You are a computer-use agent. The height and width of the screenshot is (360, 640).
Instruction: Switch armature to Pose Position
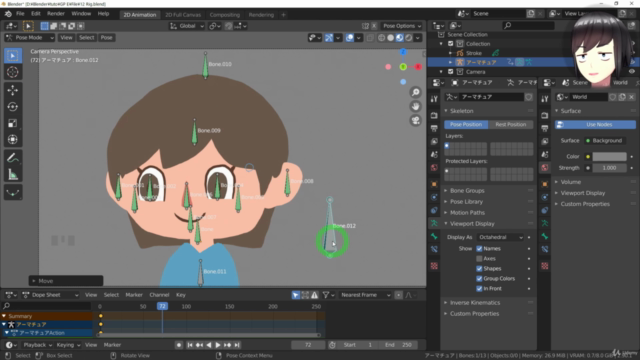[x=466, y=124]
